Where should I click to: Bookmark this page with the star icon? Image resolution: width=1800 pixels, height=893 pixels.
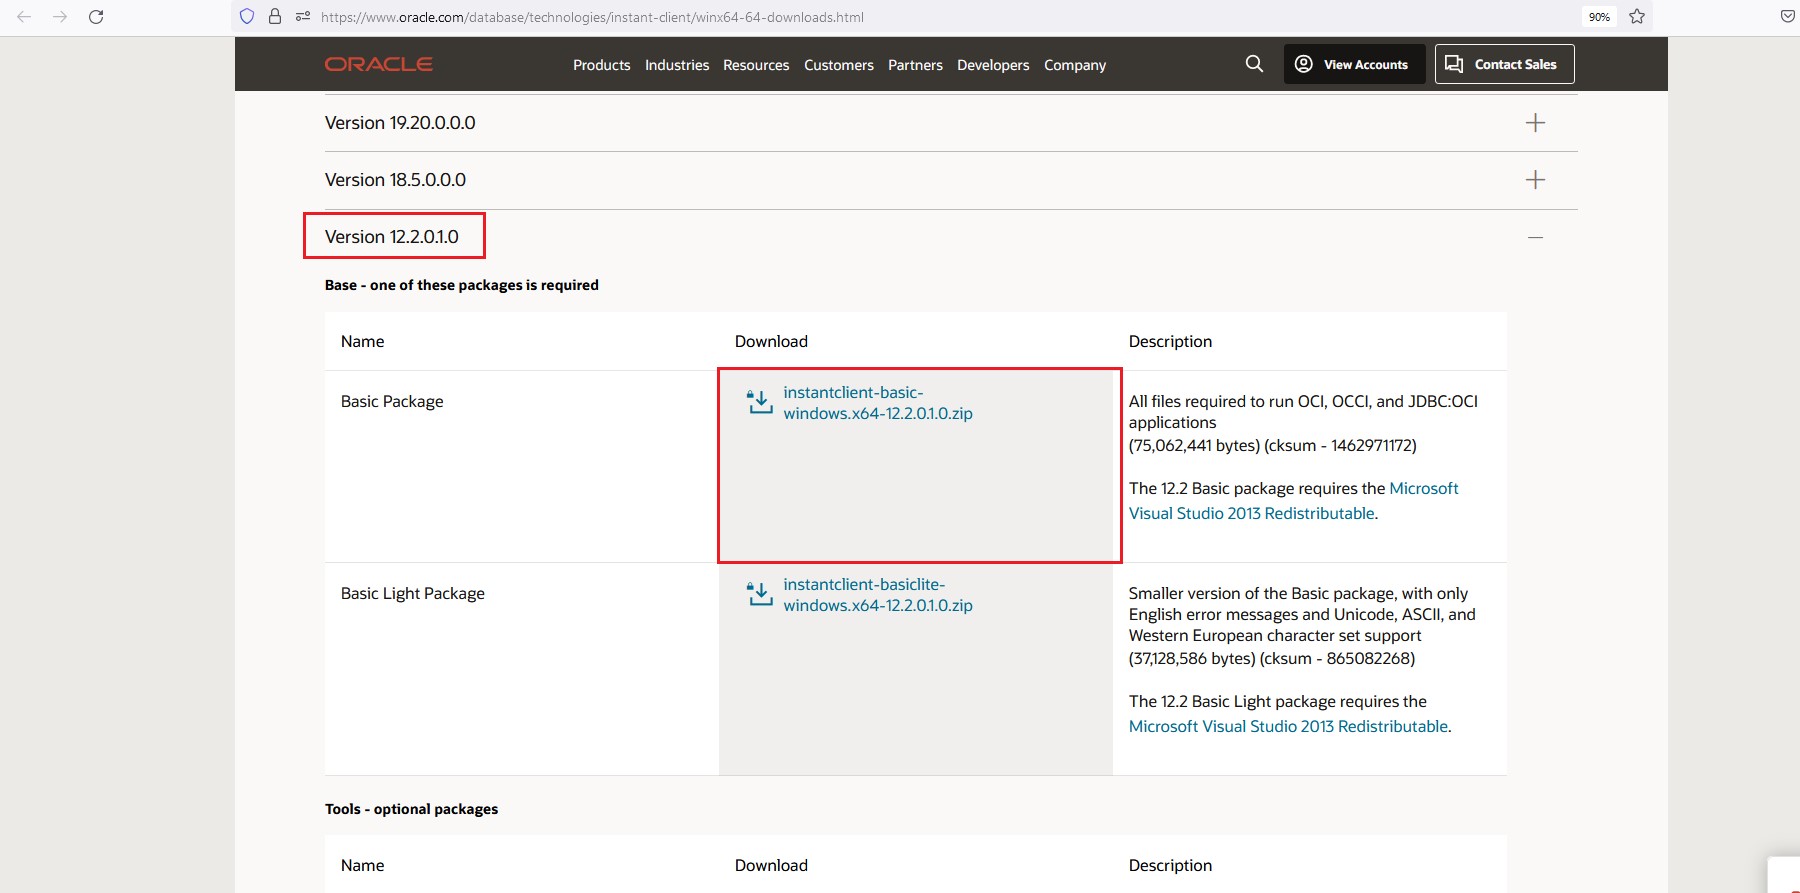(1637, 17)
